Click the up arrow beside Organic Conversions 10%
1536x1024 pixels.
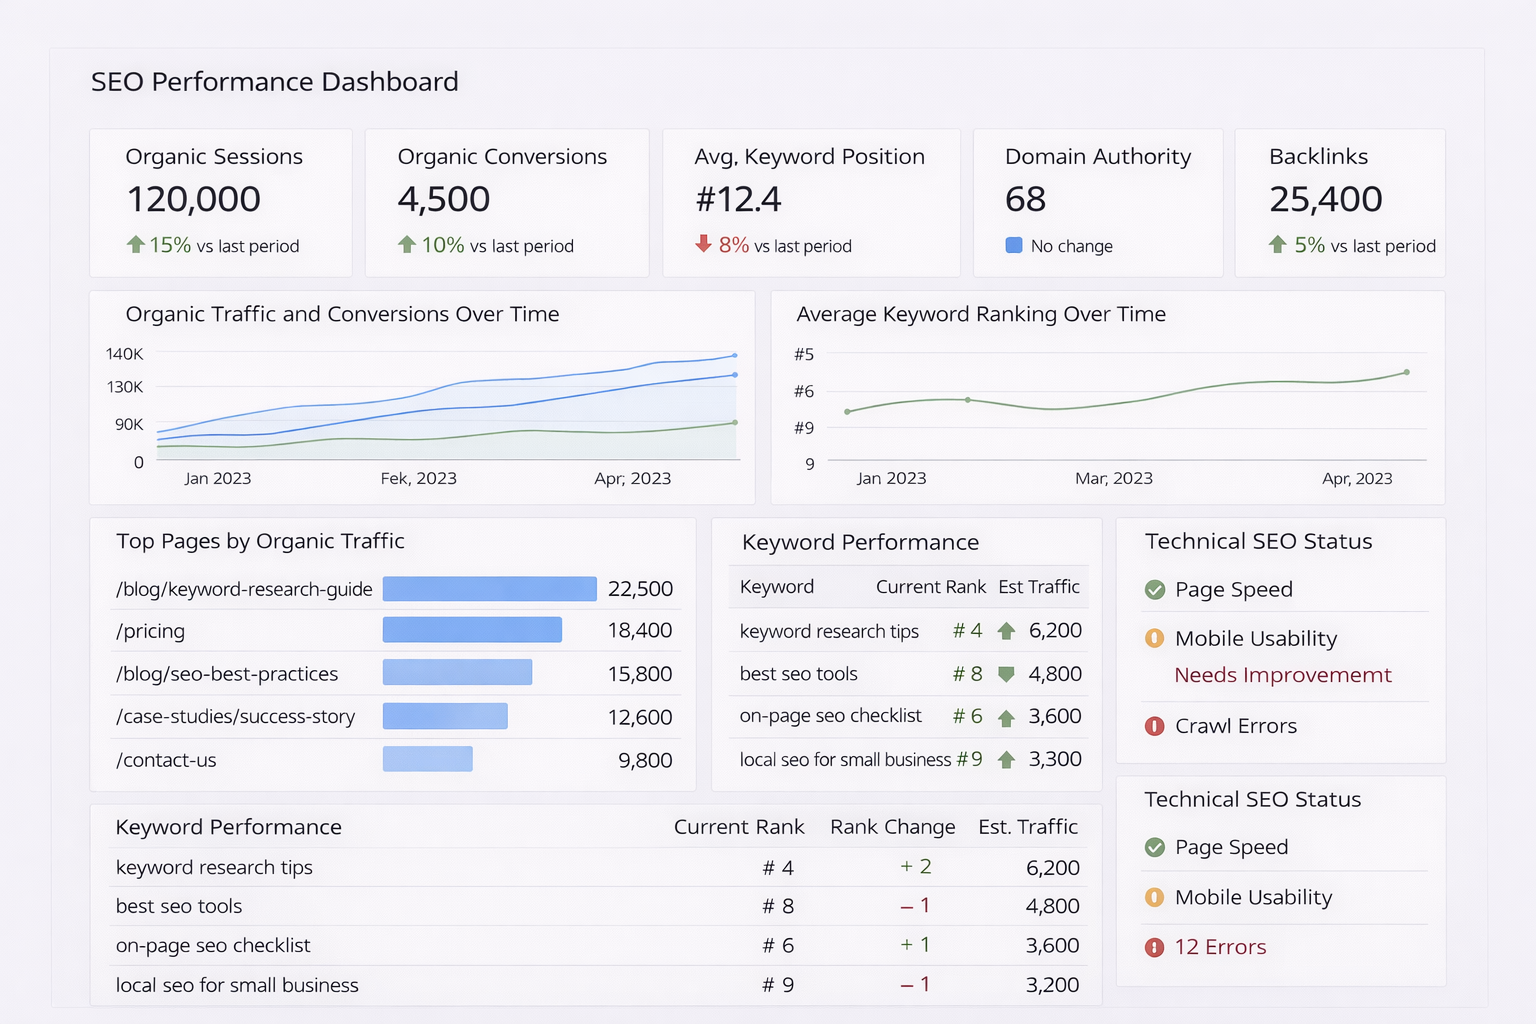point(407,244)
